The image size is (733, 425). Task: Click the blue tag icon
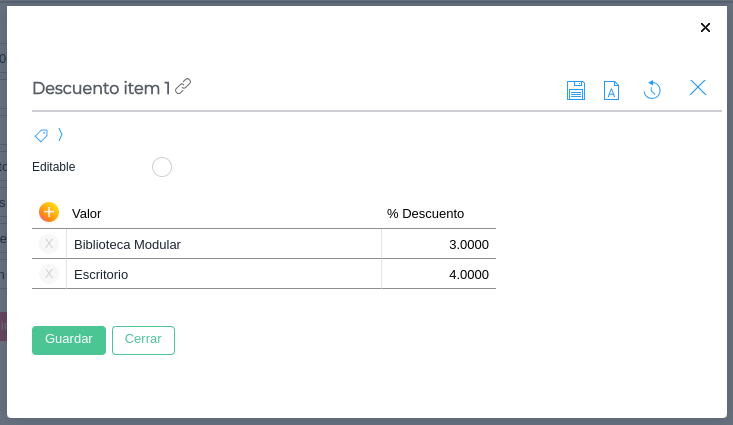(41, 135)
